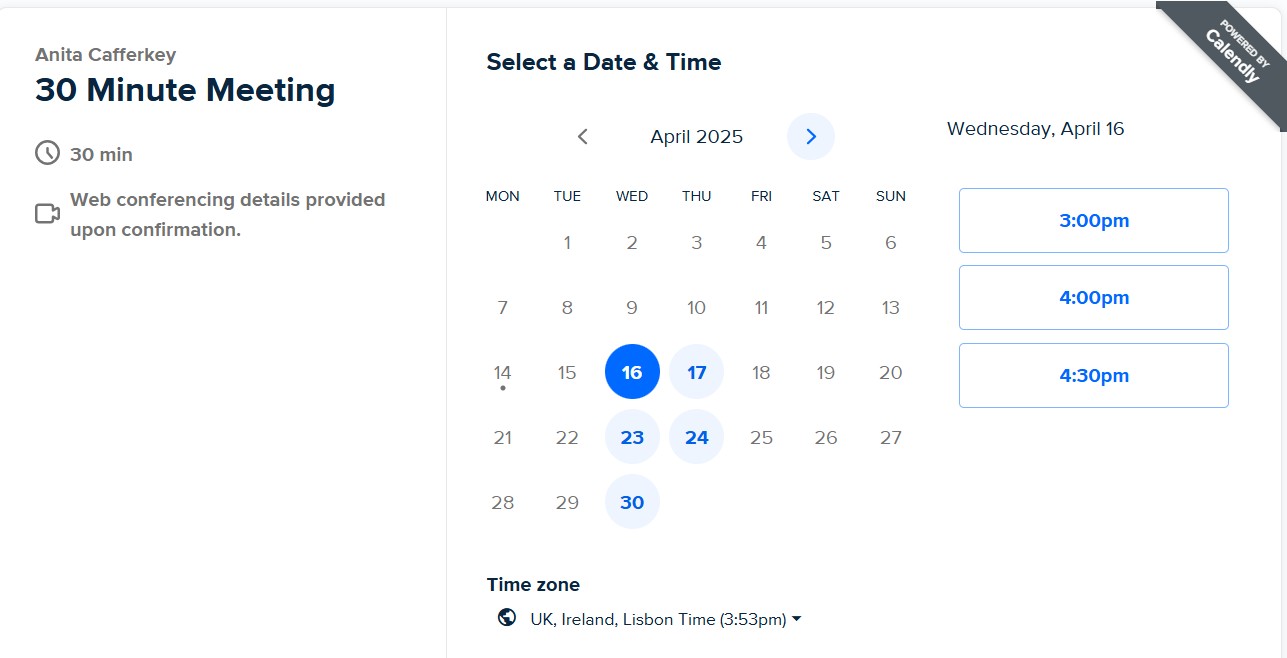Click the video camera conferencing icon
The image size is (1287, 658).
[x=47, y=214]
